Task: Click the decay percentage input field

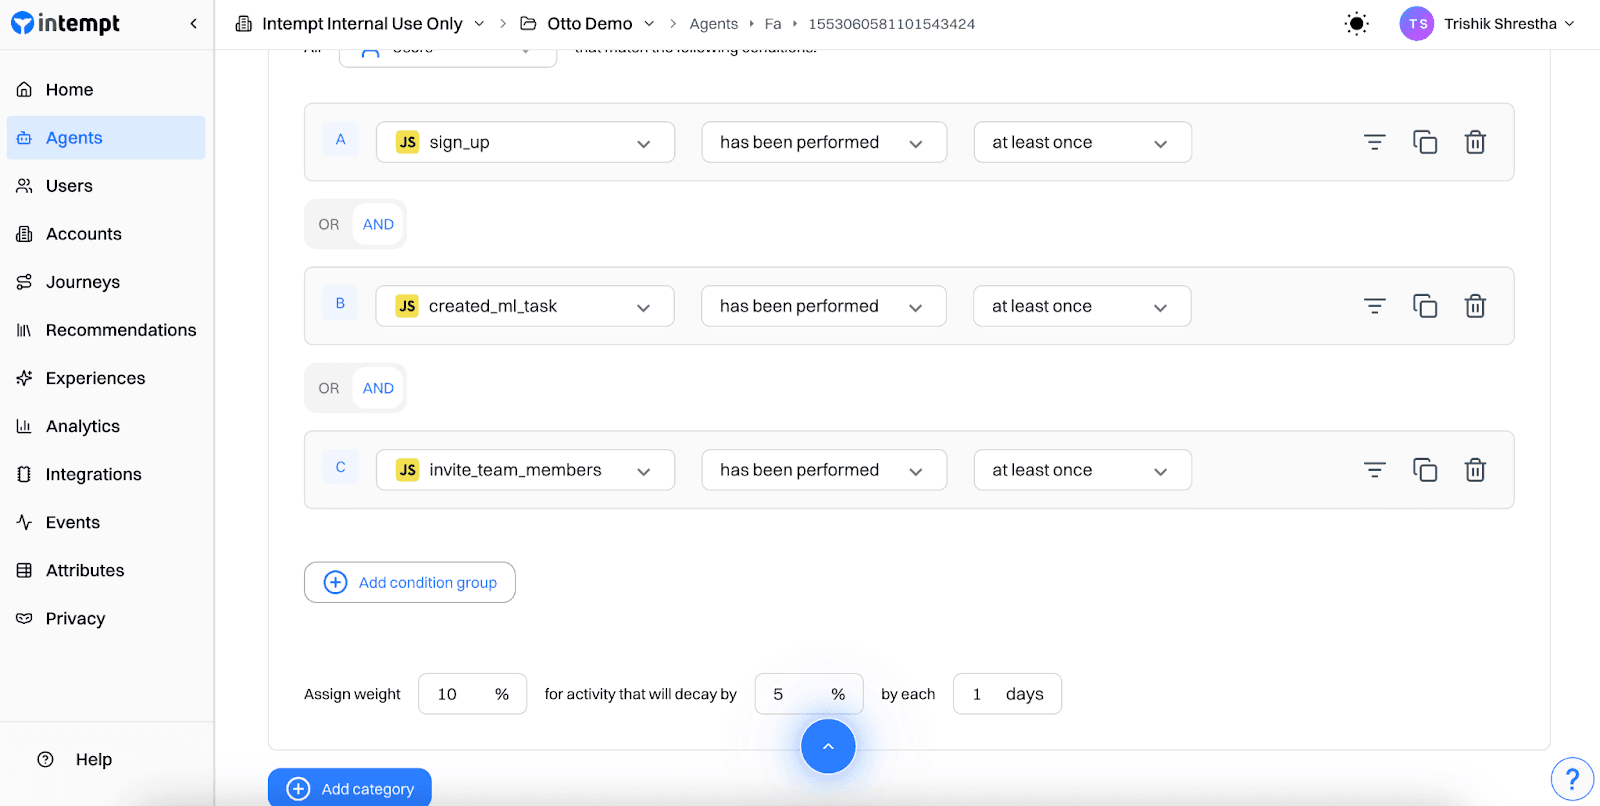Action: (x=795, y=694)
